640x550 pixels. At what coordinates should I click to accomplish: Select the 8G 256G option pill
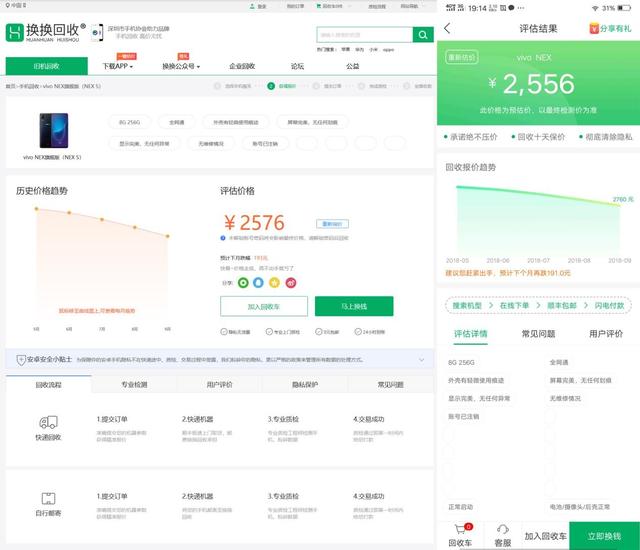point(129,122)
